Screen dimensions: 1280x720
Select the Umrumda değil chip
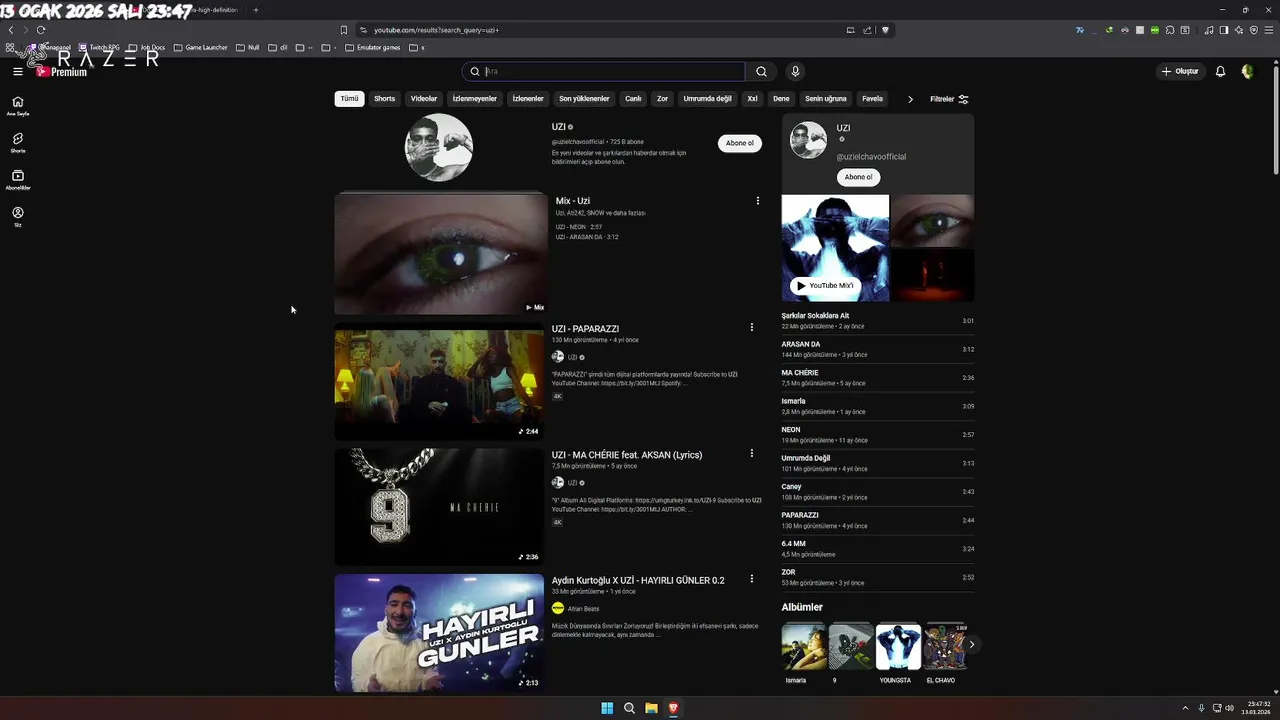[x=708, y=99]
